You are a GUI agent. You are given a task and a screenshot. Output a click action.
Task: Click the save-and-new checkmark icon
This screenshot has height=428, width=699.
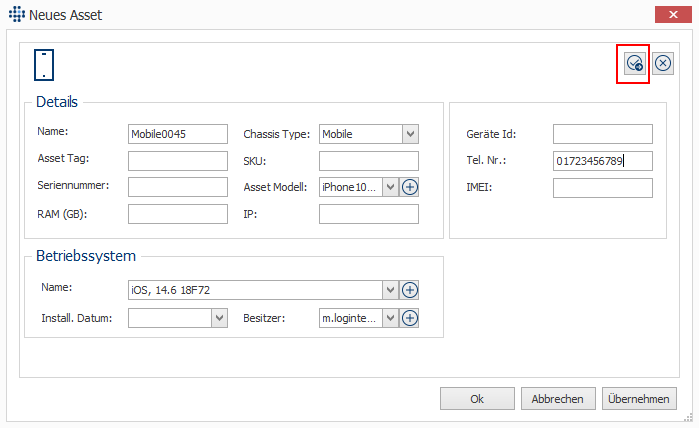(x=635, y=63)
